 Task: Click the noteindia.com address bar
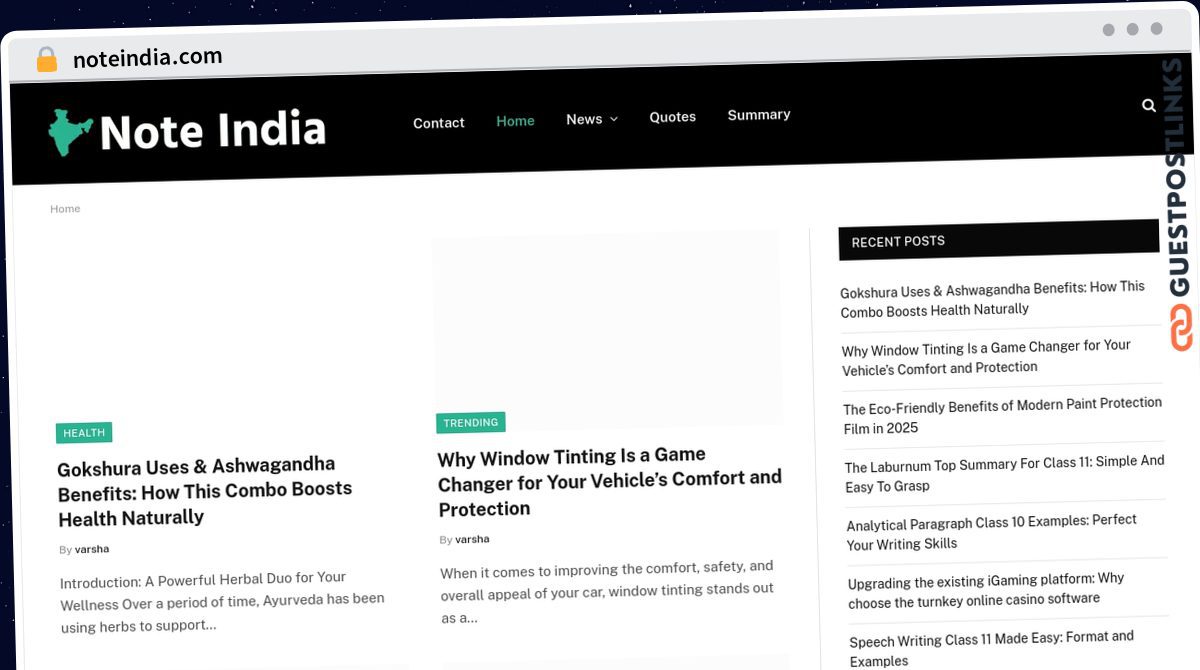[x=148, y=58]
